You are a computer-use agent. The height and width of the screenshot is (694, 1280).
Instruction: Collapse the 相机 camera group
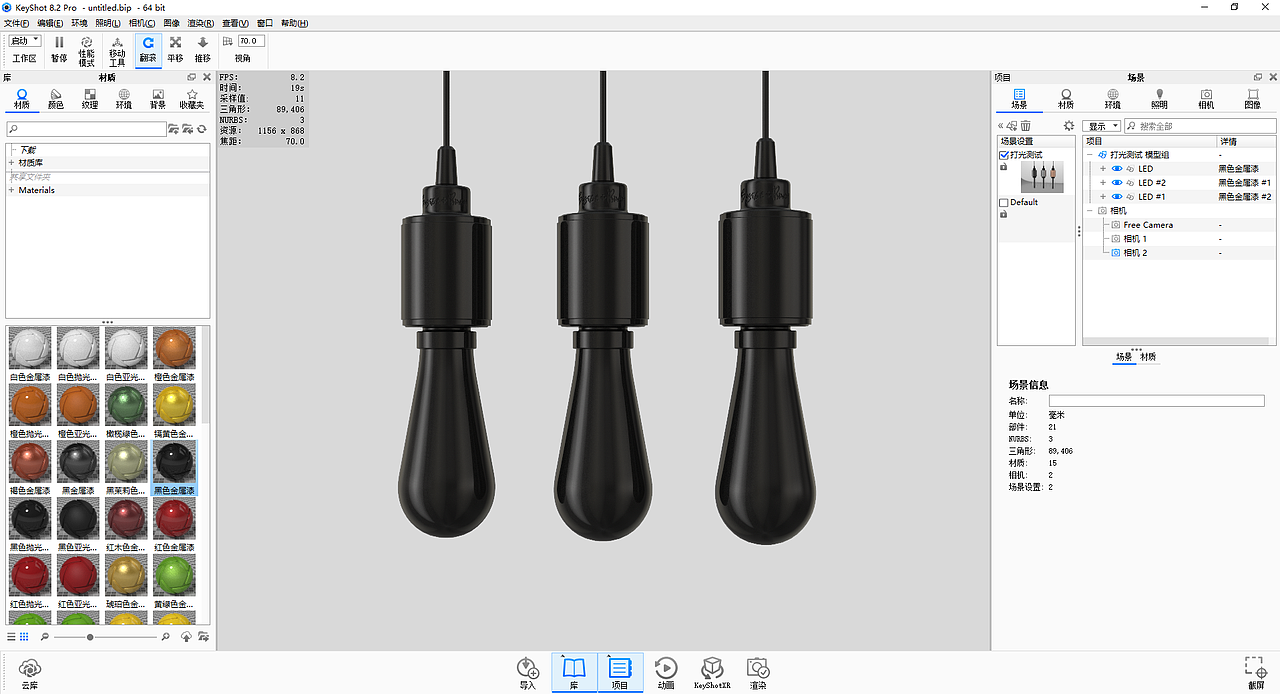coord(1090,211)
